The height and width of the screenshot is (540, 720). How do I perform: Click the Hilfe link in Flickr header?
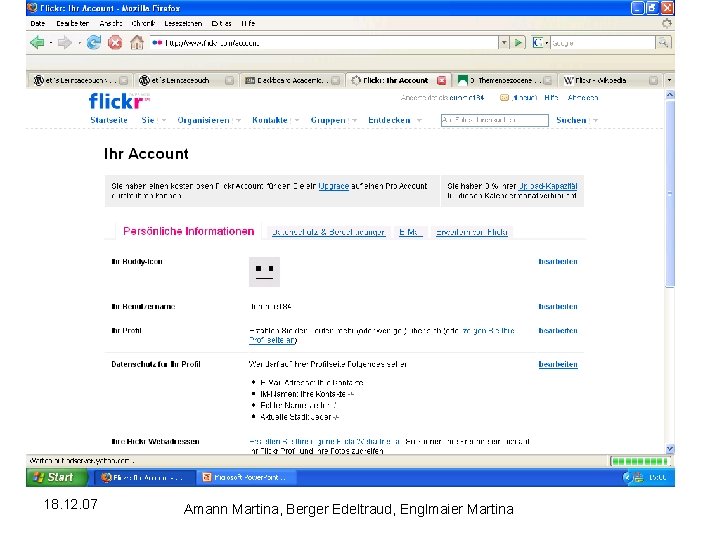551,98
